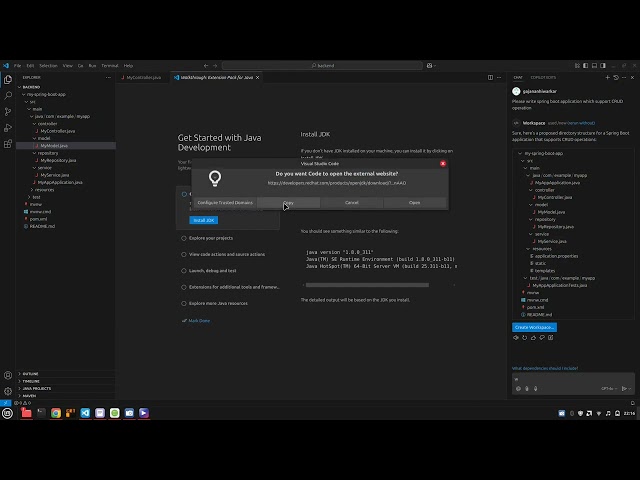Open the Search view in activity bar
Screen dimensions: 640x480
(8, 96)
